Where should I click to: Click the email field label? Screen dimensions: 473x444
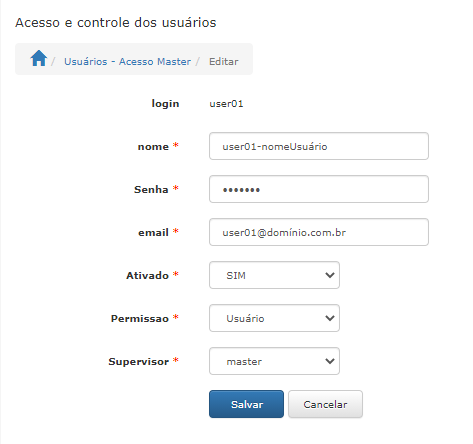pos(153,232)
